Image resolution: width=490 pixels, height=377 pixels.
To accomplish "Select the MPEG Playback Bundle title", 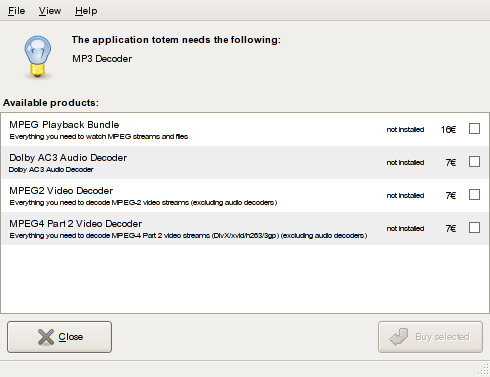I will point(64,125).
